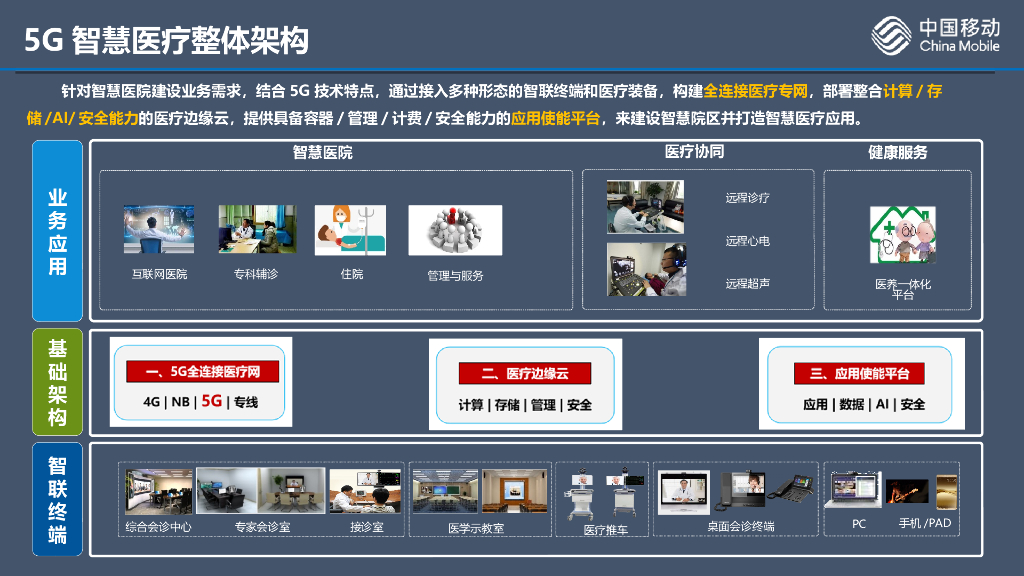
Task: Click the 二、医疗边缘云 red banner
Action: pos(525,373)
